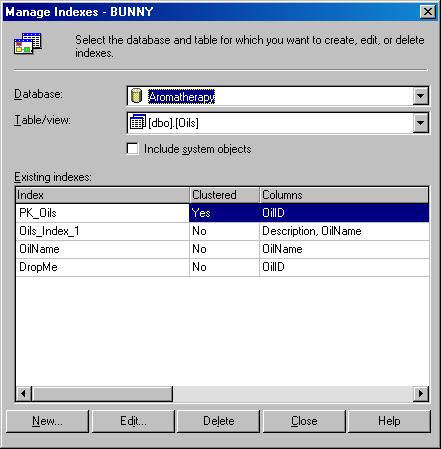The image size is (441, 449).
Task: Click New... to create an index
Action: click(47, 421)
